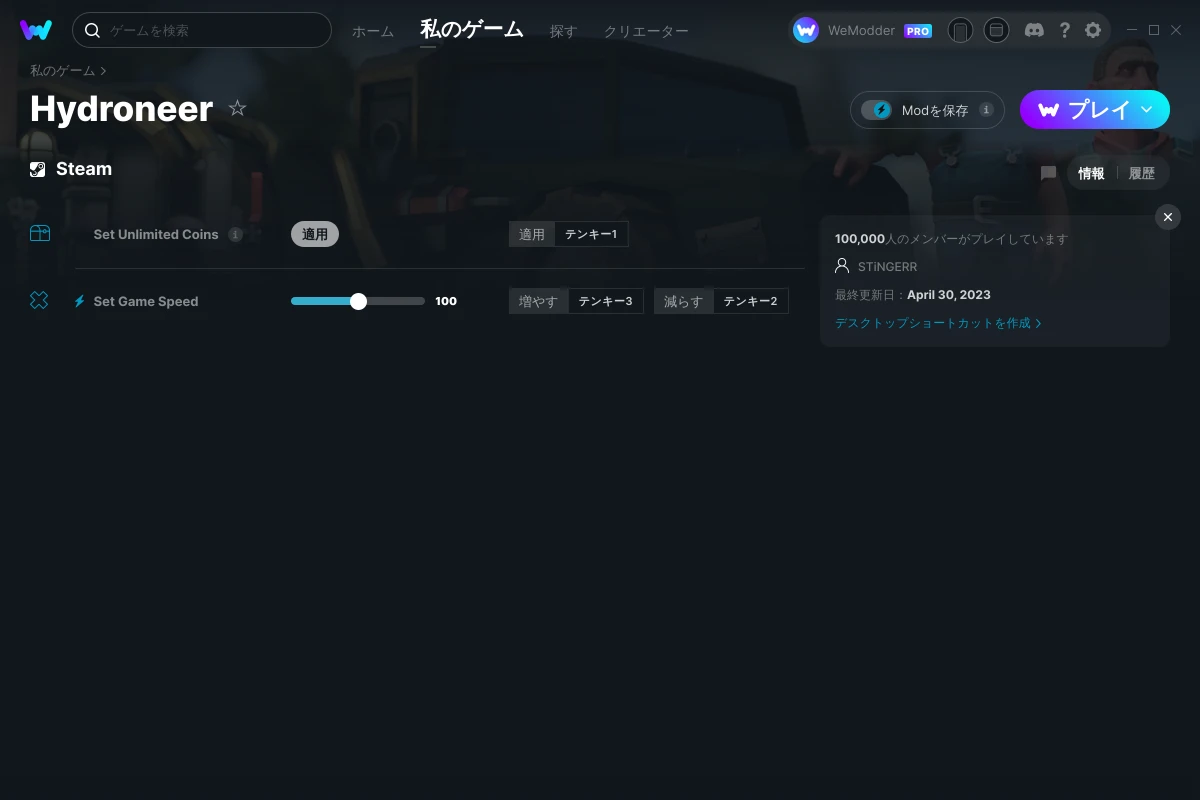Expand the プレイ button dropdown arrow
The width and height of the screenshot is (1200, 800).
[x=1147, y=110]
